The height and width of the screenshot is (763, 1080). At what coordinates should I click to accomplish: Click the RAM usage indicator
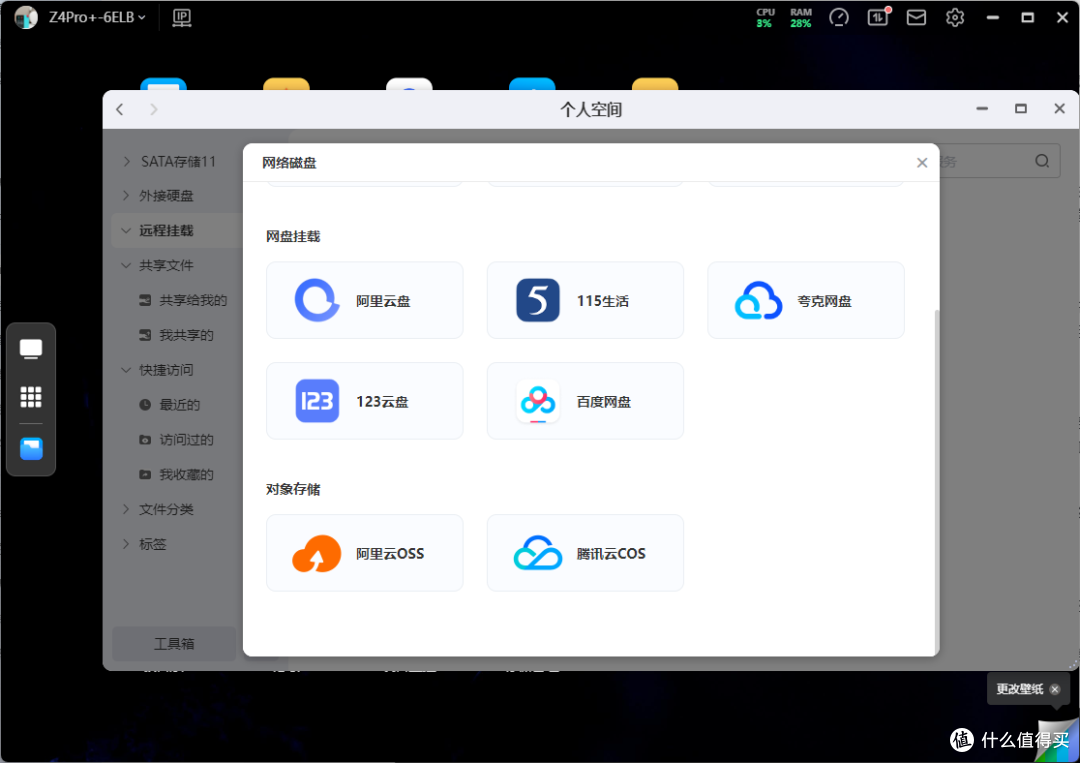click(800, 17)
